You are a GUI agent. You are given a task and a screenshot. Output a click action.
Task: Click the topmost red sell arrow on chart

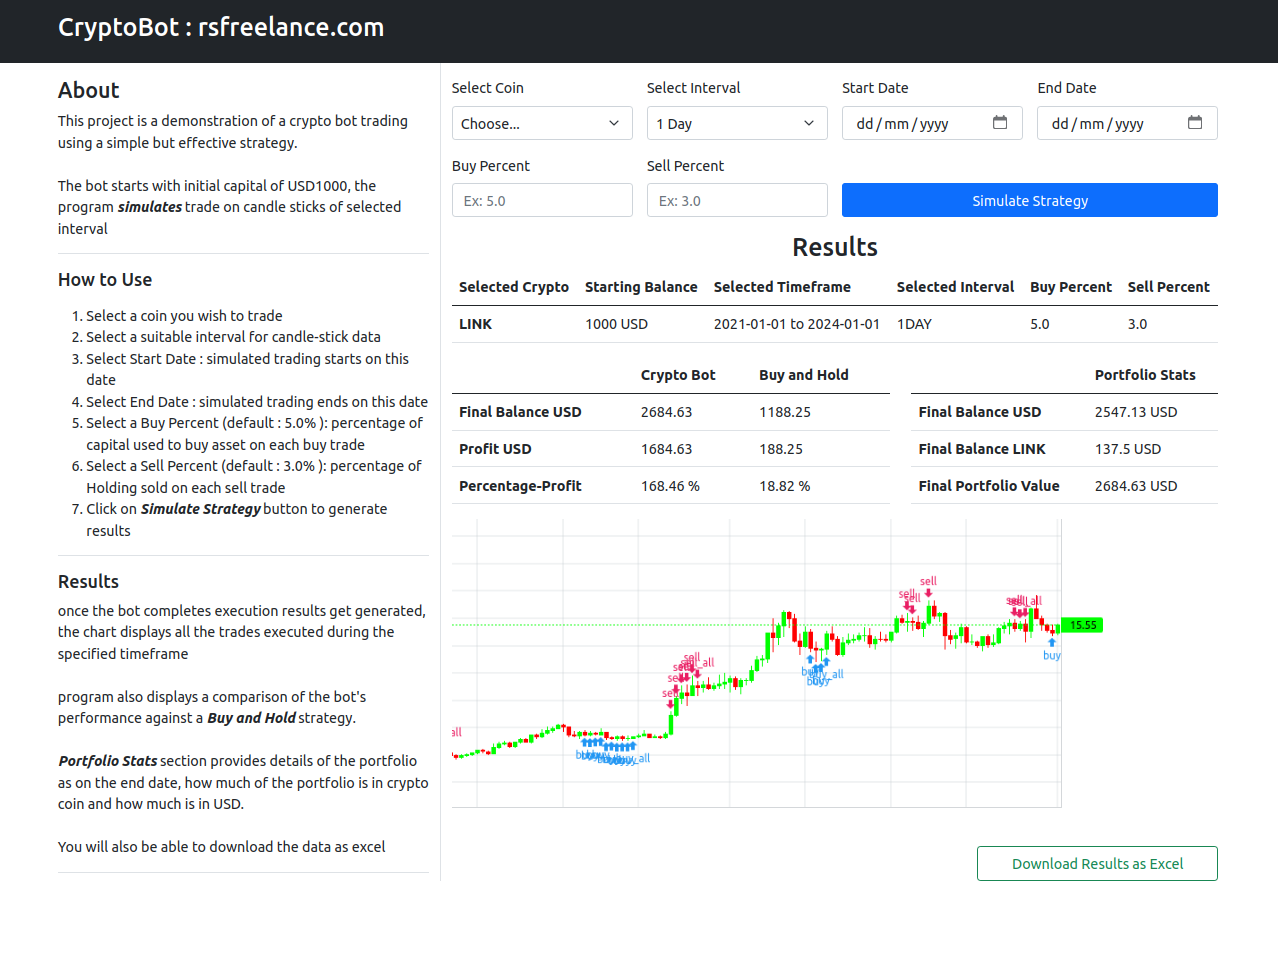929,593
